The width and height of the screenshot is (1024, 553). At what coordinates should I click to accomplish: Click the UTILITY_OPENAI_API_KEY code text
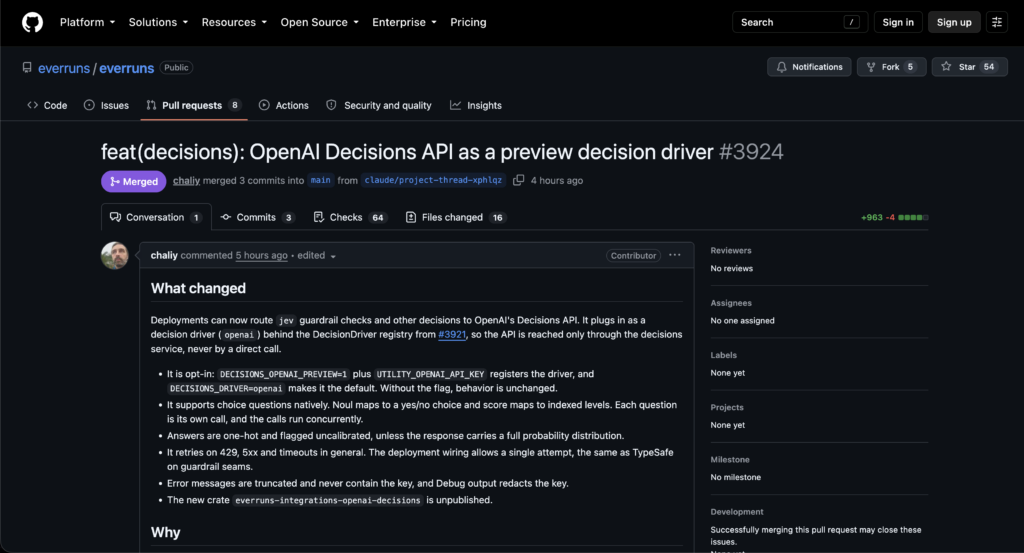click(x=430, y=374)
